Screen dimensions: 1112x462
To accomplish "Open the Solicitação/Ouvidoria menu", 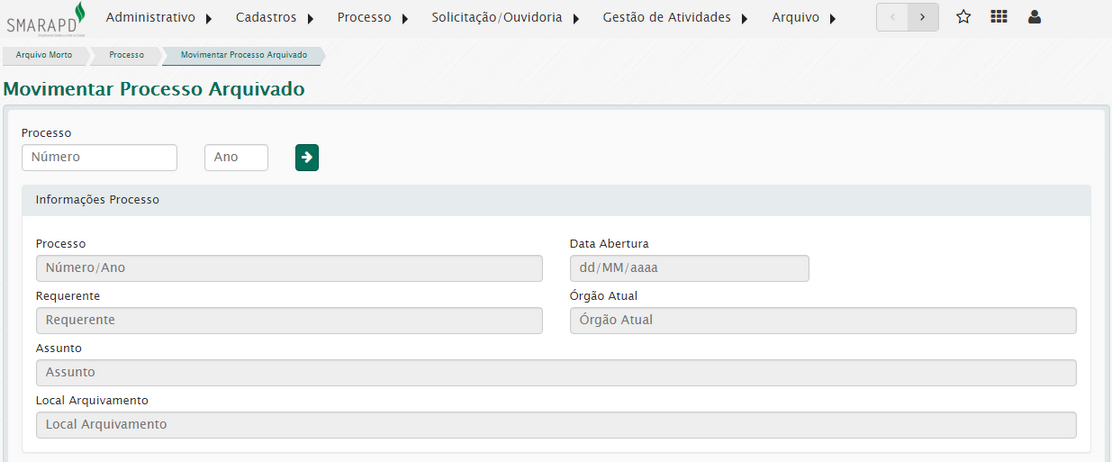I will tap(506, 18).
